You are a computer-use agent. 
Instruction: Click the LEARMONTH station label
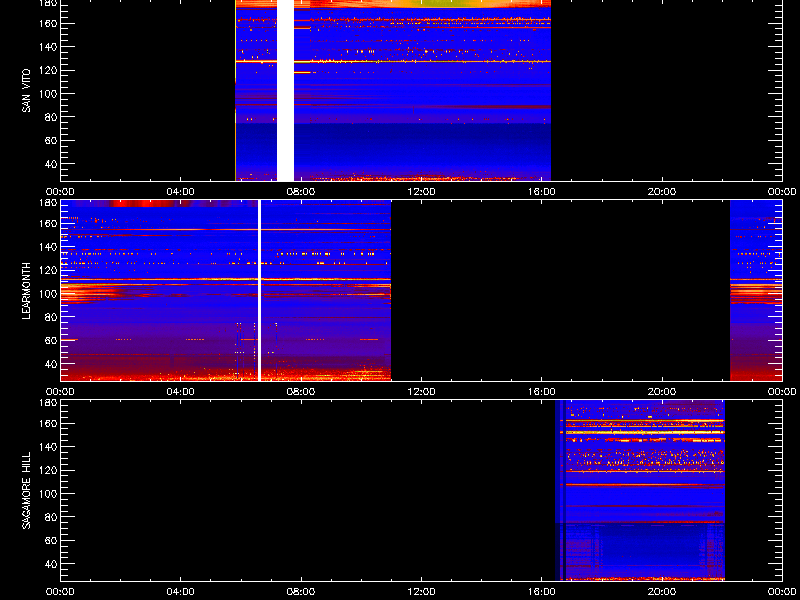(26, 291)
